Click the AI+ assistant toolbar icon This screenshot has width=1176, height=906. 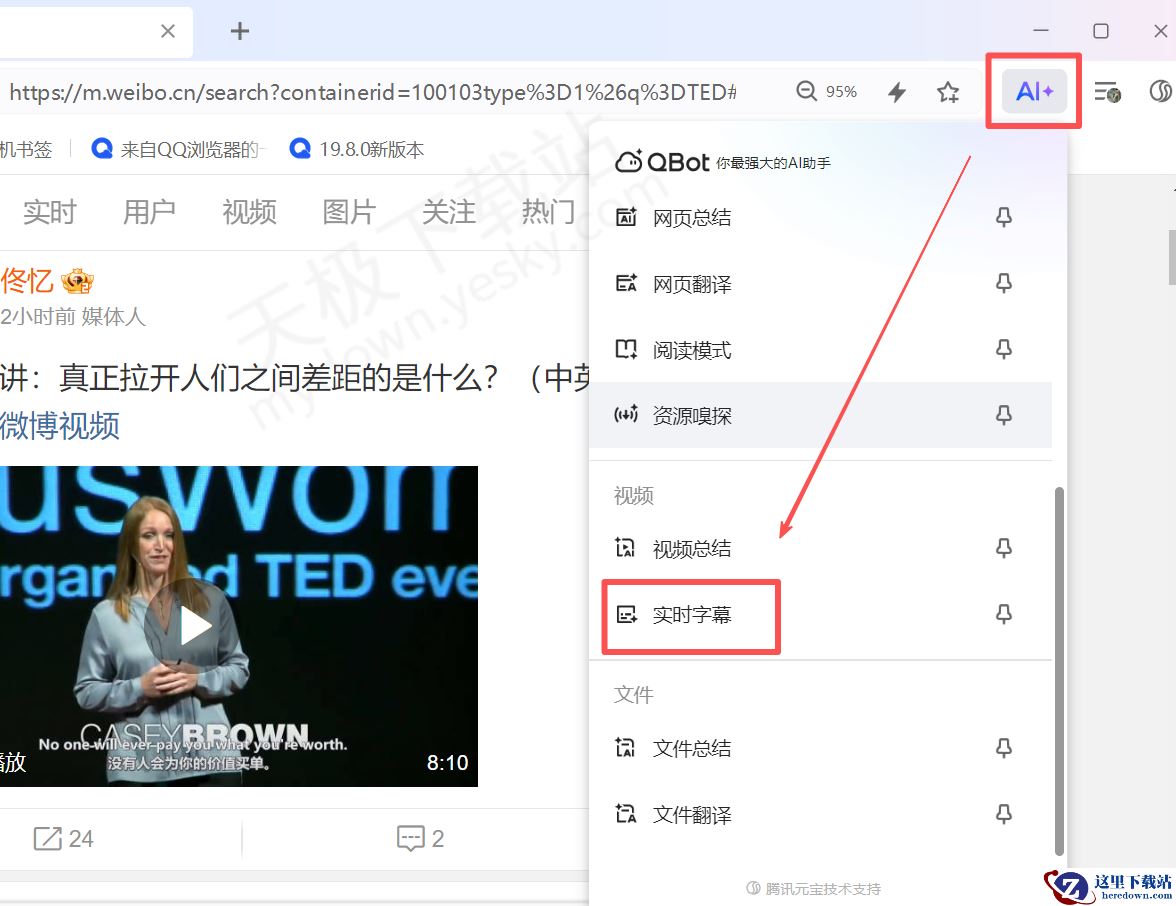click(x=1032, y=91)
